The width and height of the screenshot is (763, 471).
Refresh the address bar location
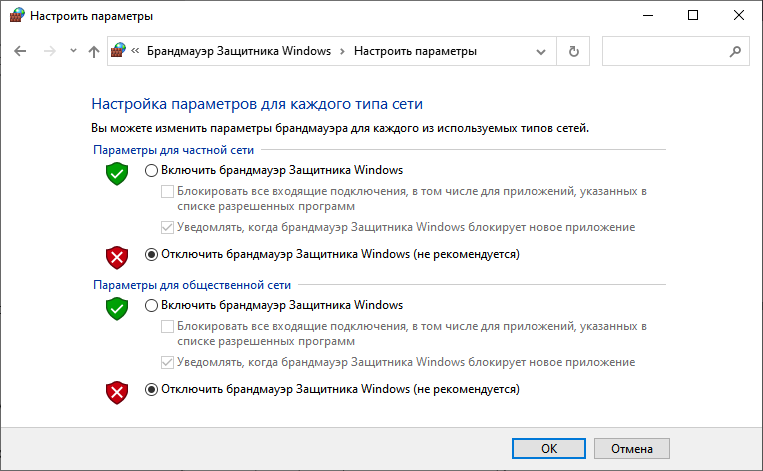pyautogui.click(x=573, y=51)
